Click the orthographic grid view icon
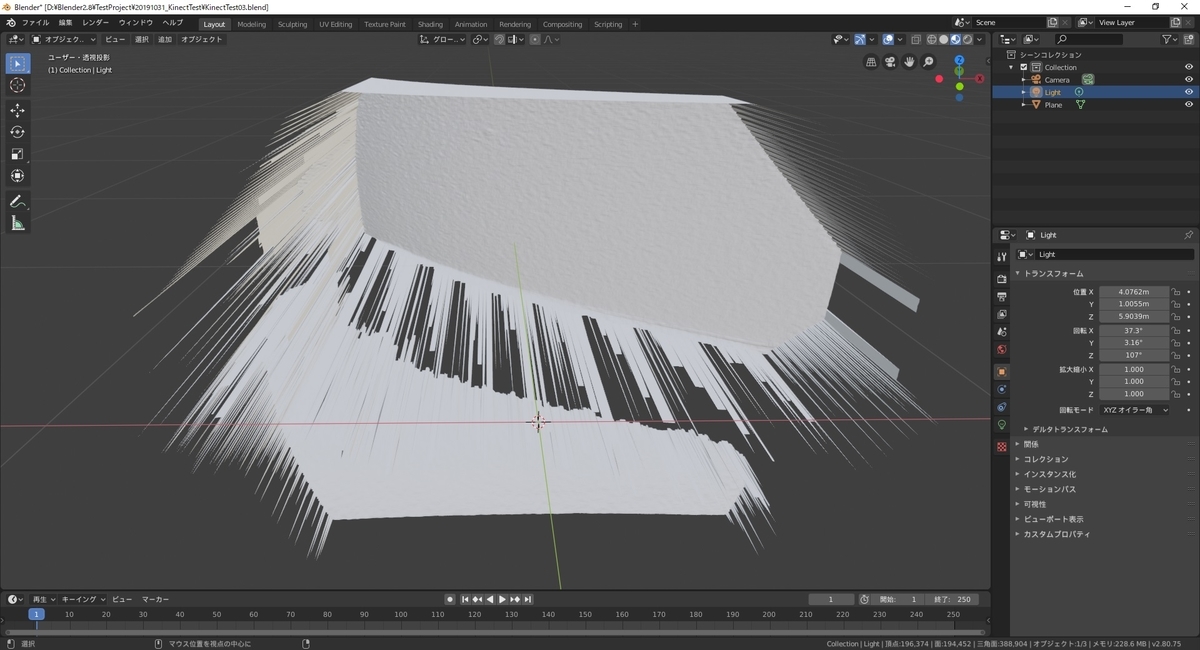Viewport: 1200px width, 650px height. point(871,62)
